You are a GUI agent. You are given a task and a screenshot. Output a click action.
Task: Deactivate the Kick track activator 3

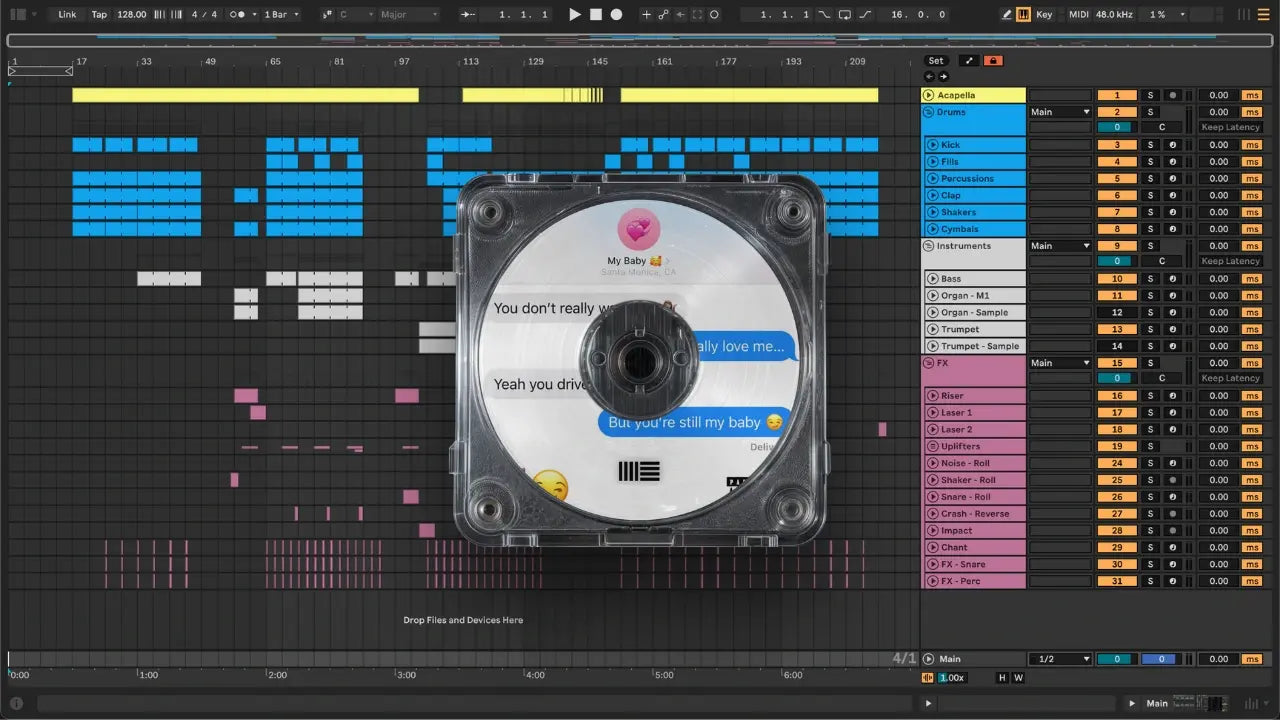(1117, 146)
